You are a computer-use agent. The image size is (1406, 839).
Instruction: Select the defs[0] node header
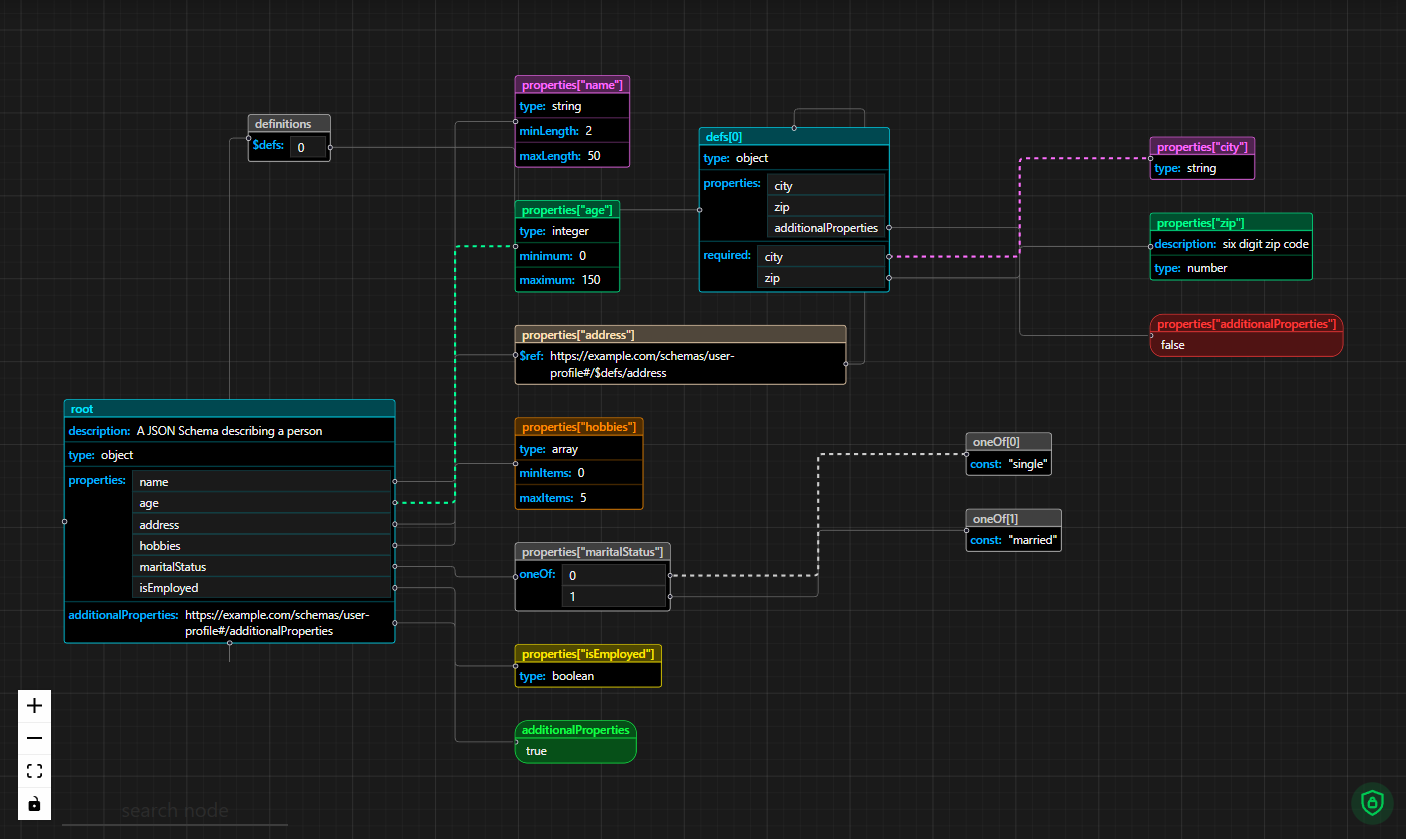click(794, 137)
